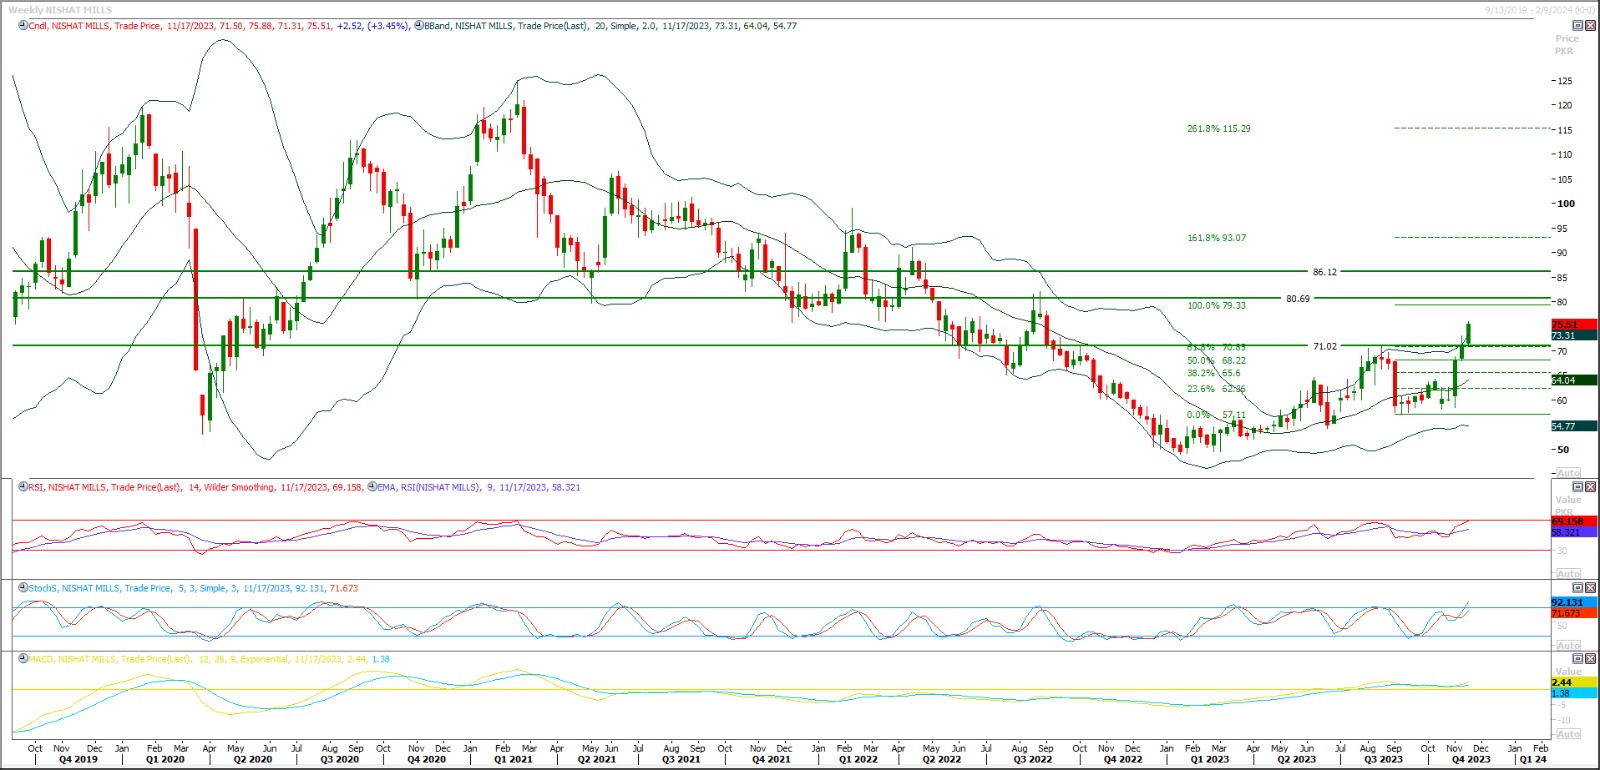Click the red 75.51 last price tag
The image size is (1600, 770).
[1573, 325]
